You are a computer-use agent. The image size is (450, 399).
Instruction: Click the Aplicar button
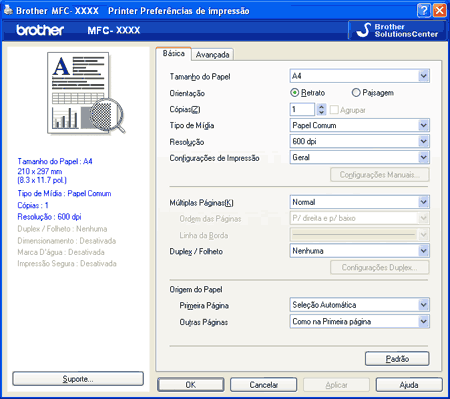pos(336,385)
